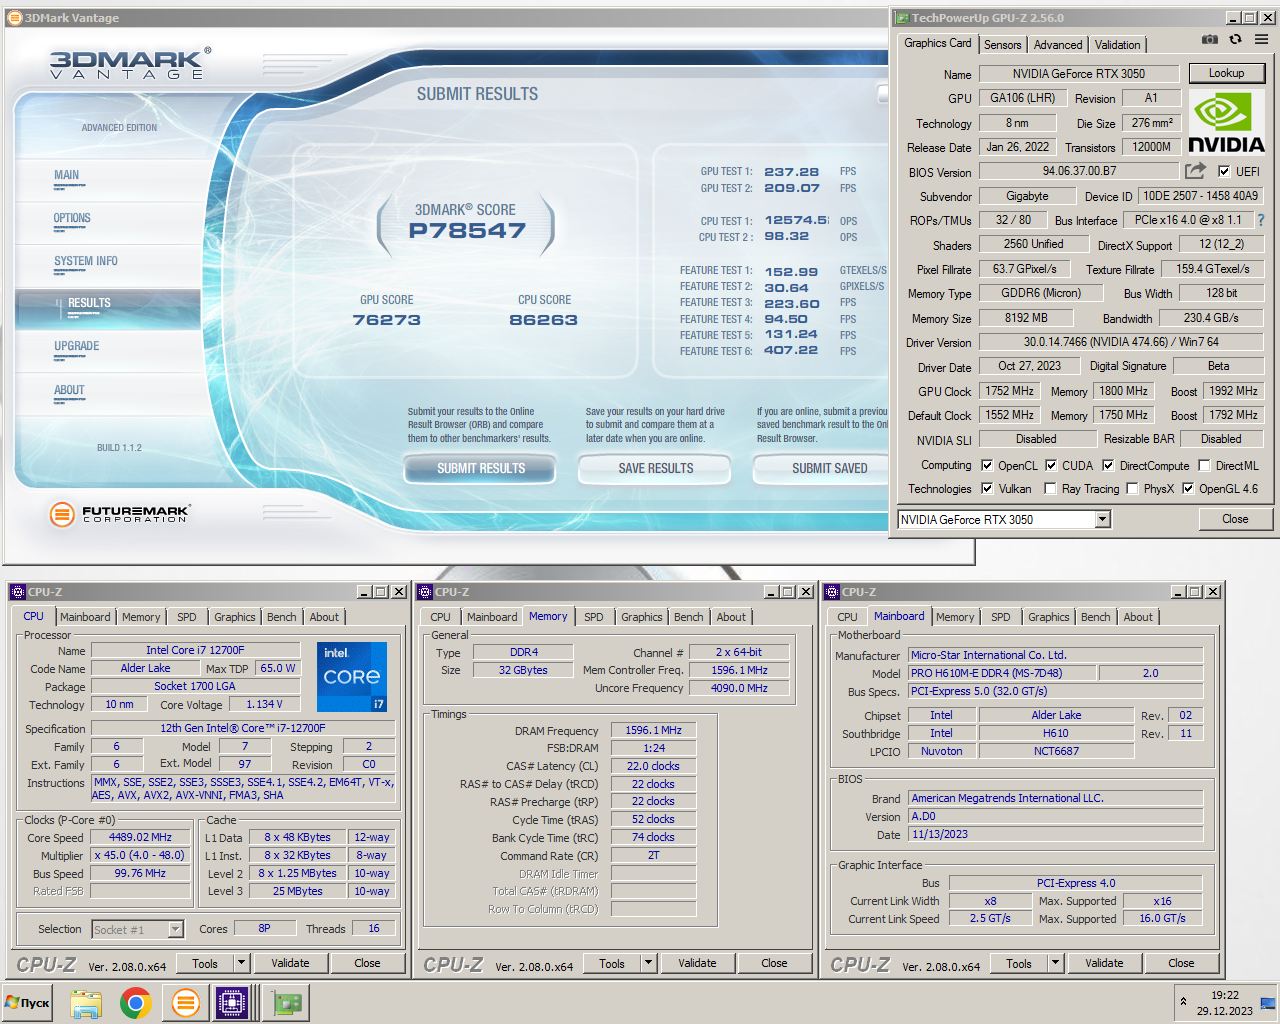Switch to GPU-Z taskbar icon
Image resolution: width=1280 pixels, height=1024 pixels.
287,1003
